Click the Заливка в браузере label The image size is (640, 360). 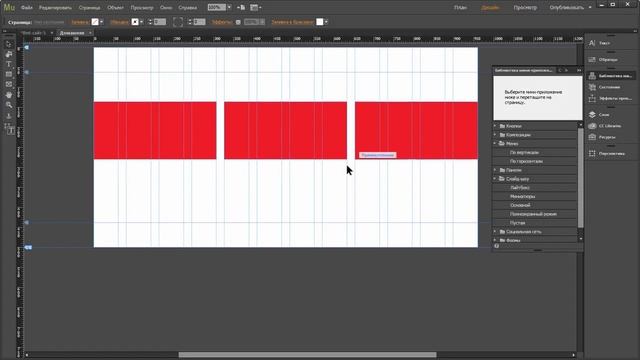pyautogui.click(x=292, y=22)
